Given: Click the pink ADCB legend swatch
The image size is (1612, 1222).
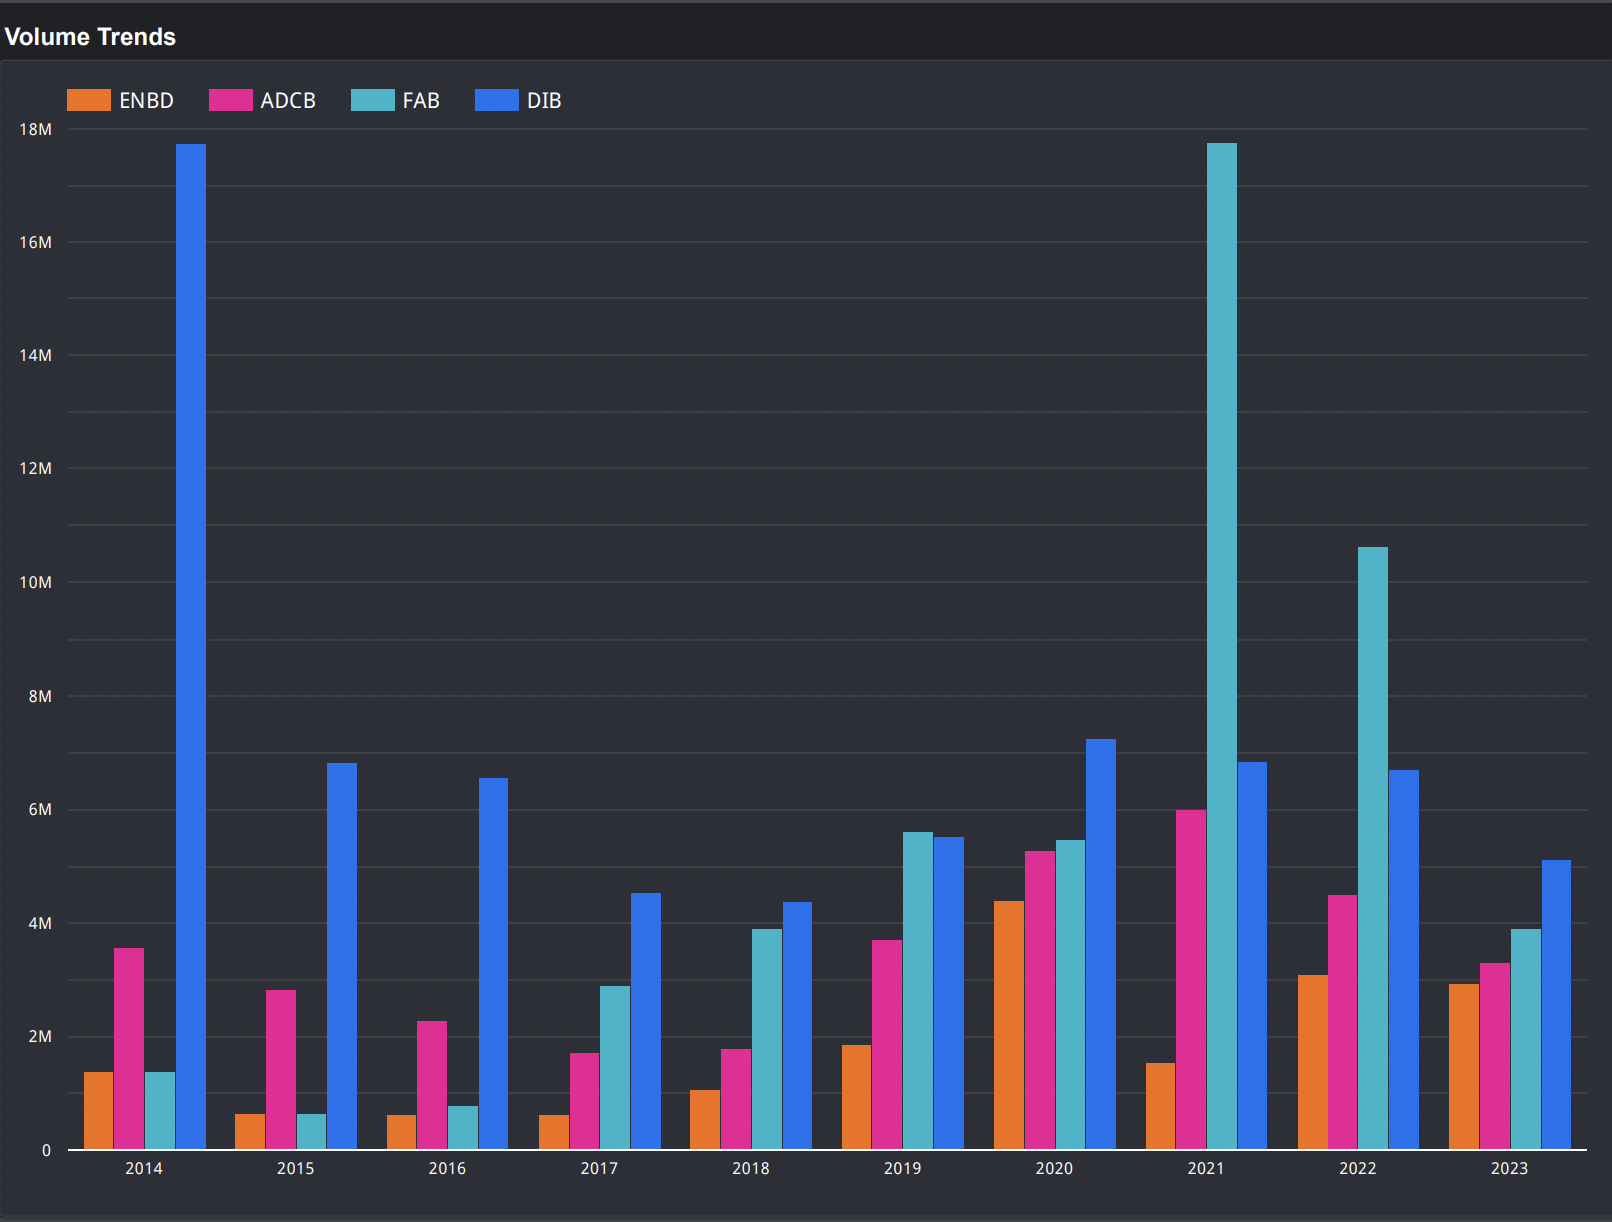Looking at the screenshot, I should pyautogui.click(x=231, y=100).
